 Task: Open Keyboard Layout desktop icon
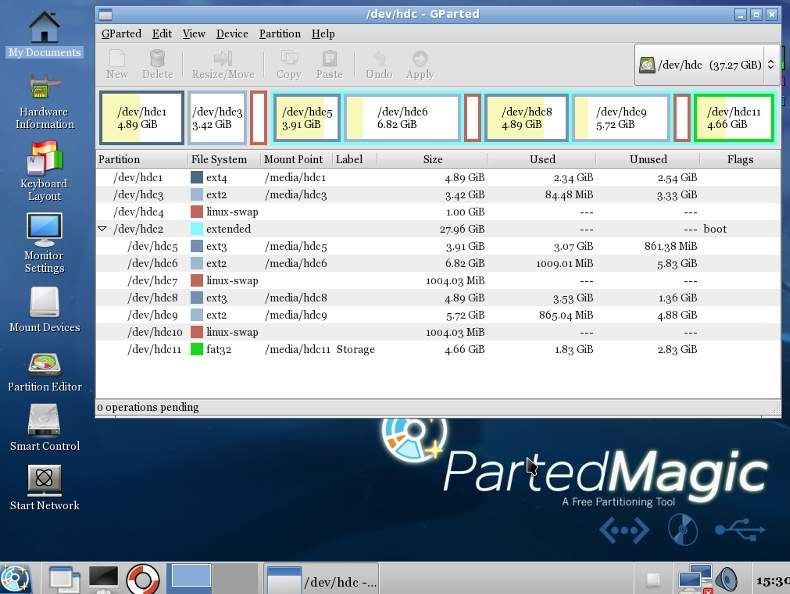point(44,171)
